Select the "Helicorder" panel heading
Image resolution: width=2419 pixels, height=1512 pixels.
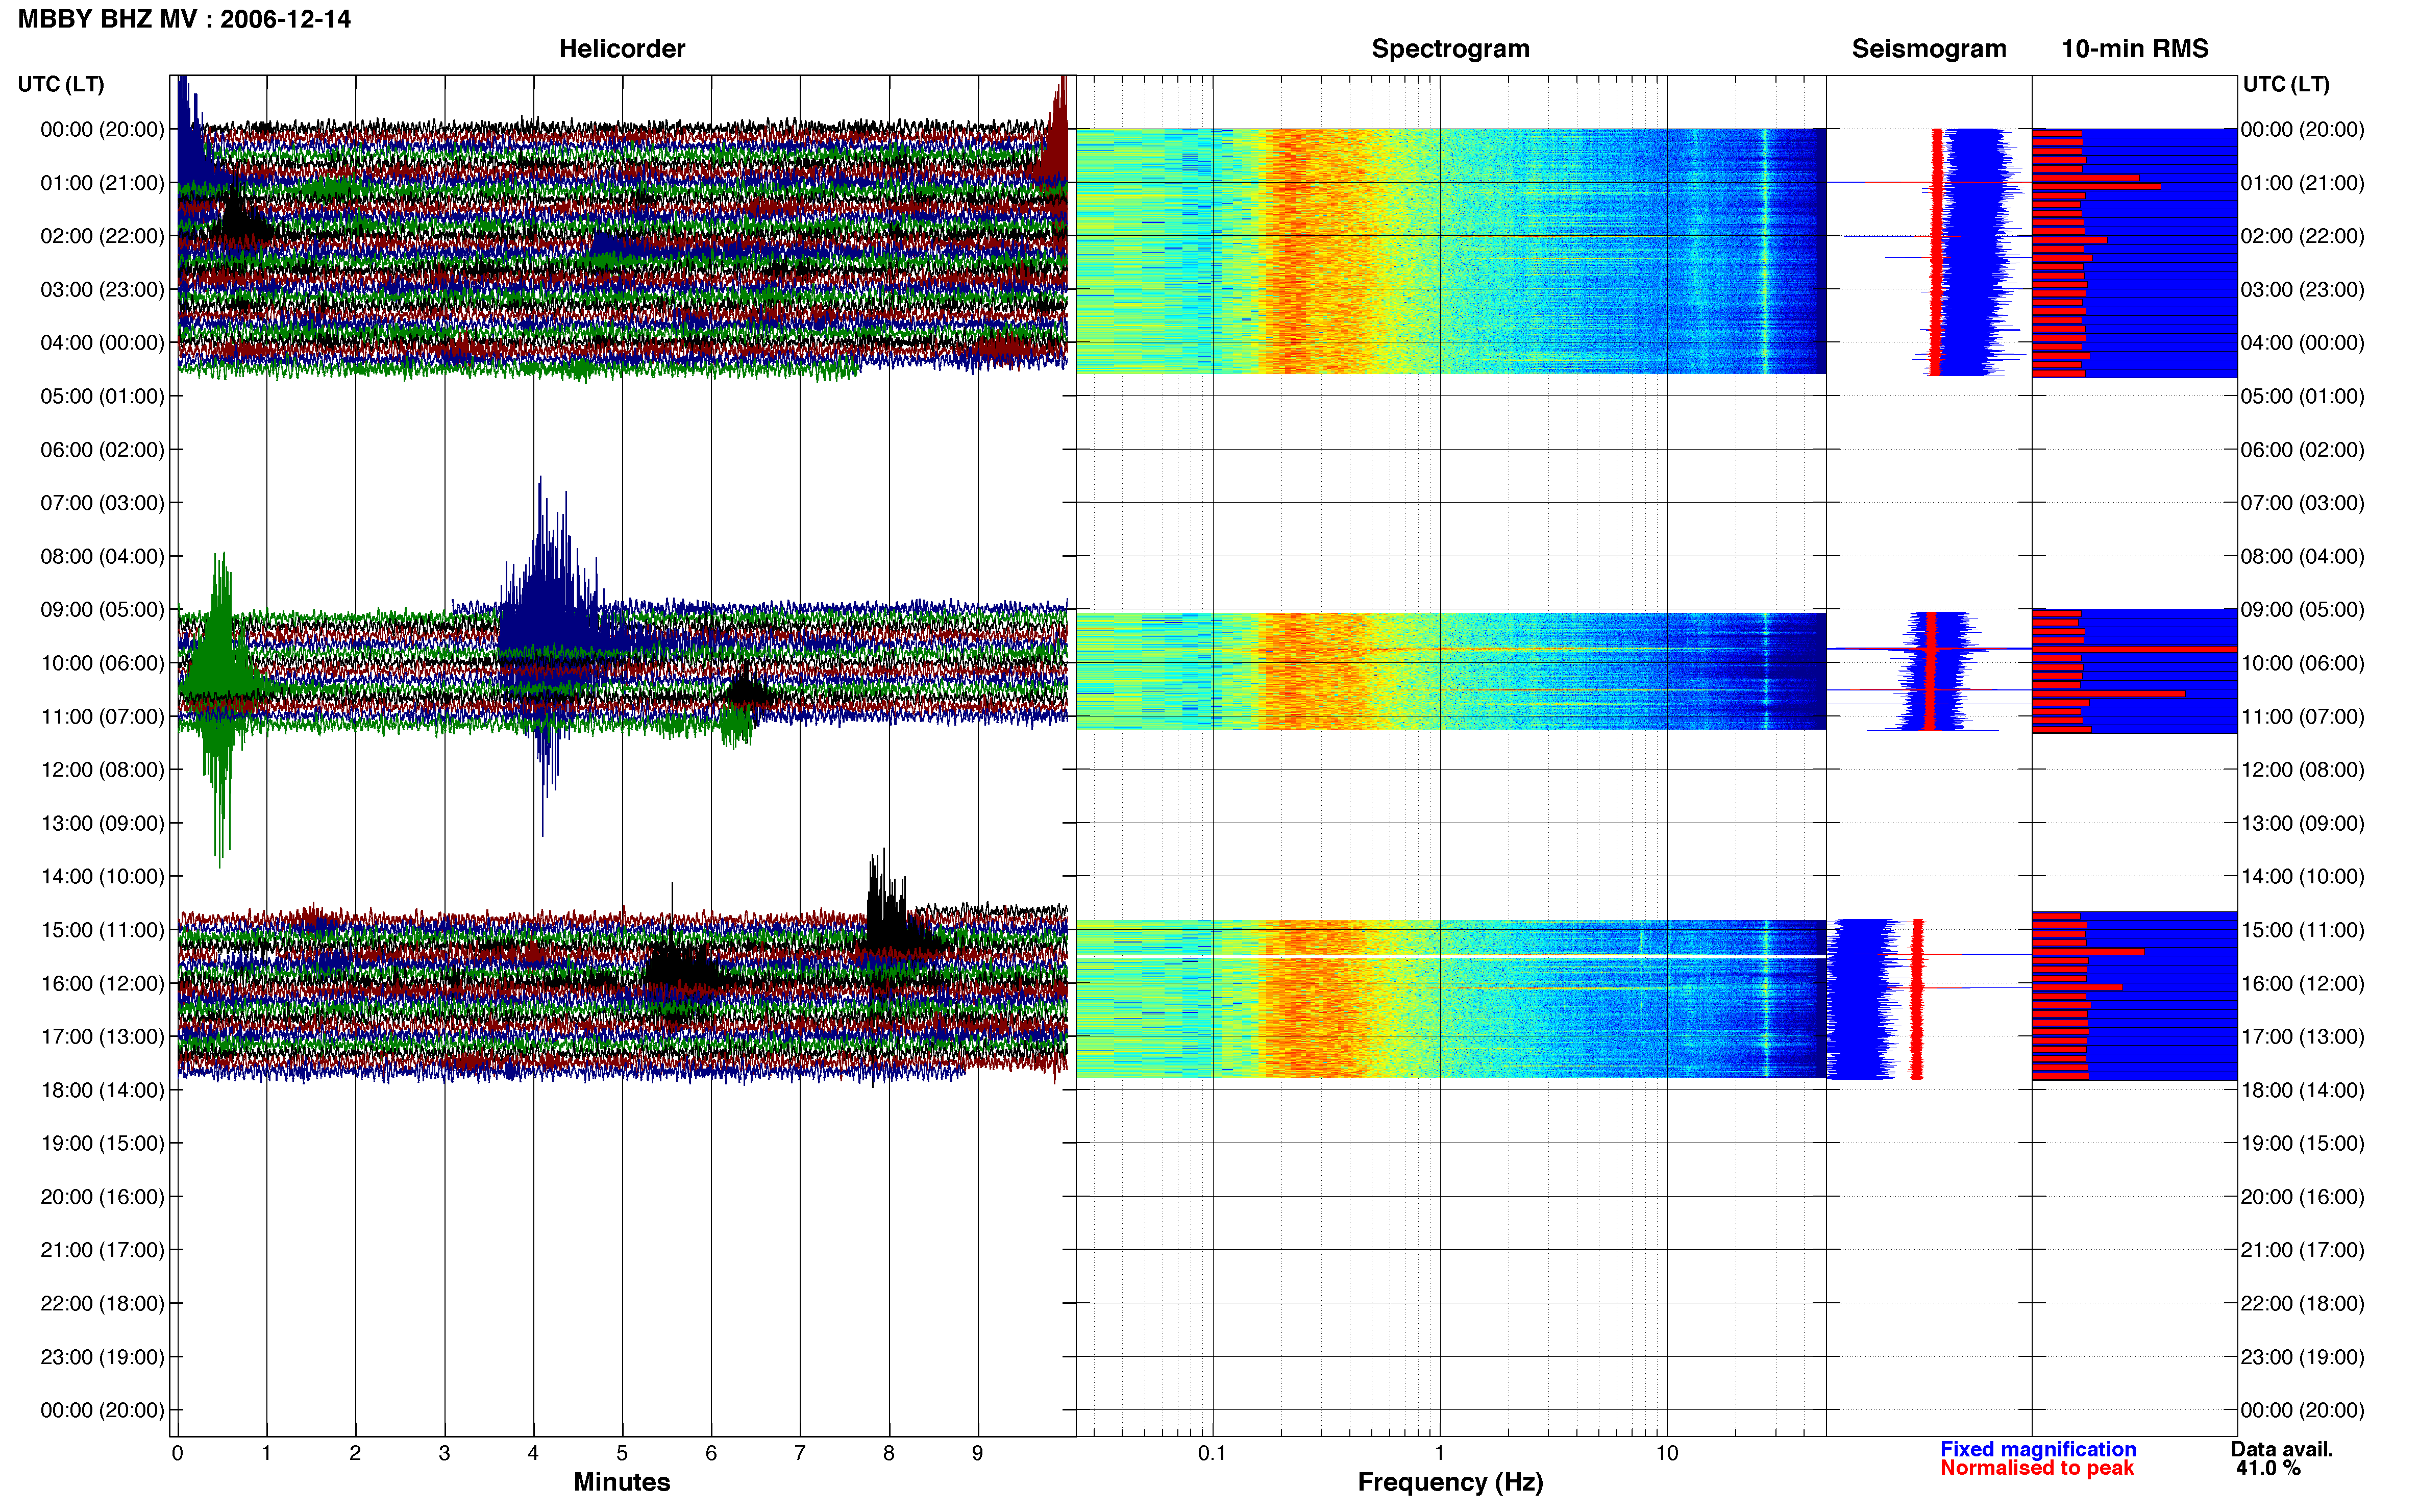622,49
